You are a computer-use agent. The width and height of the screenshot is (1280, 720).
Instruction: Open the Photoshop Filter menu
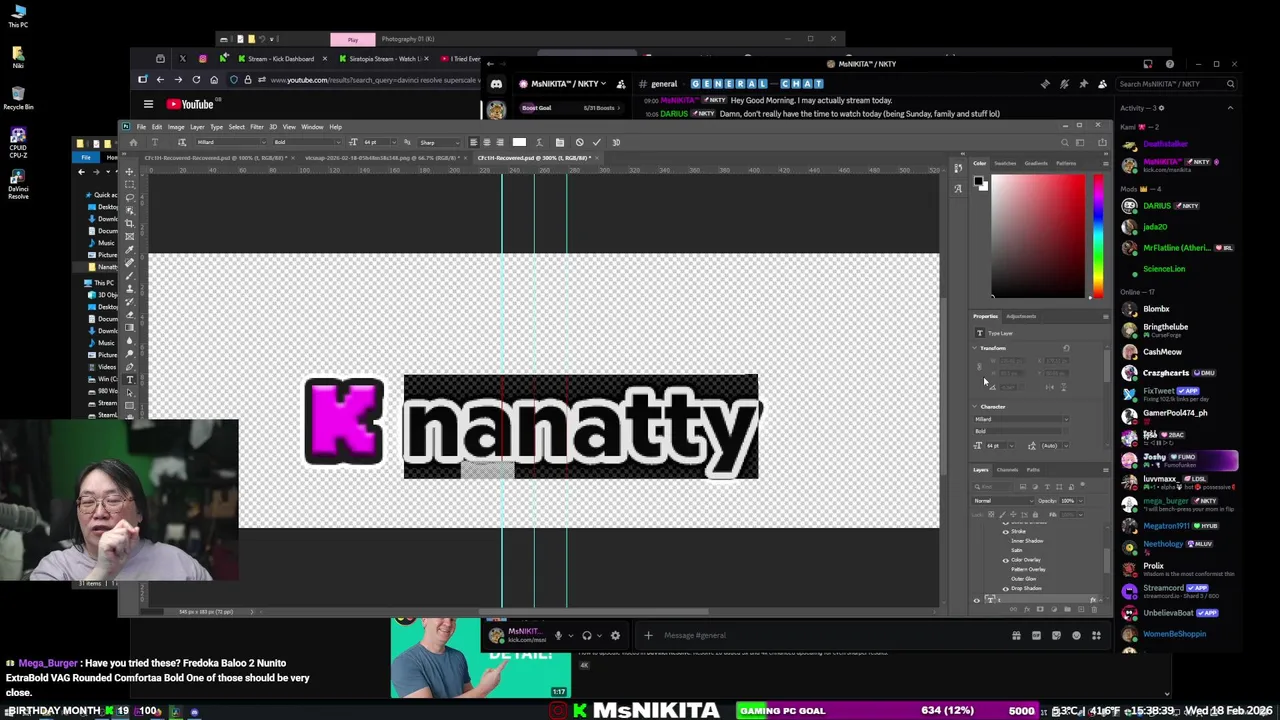tap(257, 127)
